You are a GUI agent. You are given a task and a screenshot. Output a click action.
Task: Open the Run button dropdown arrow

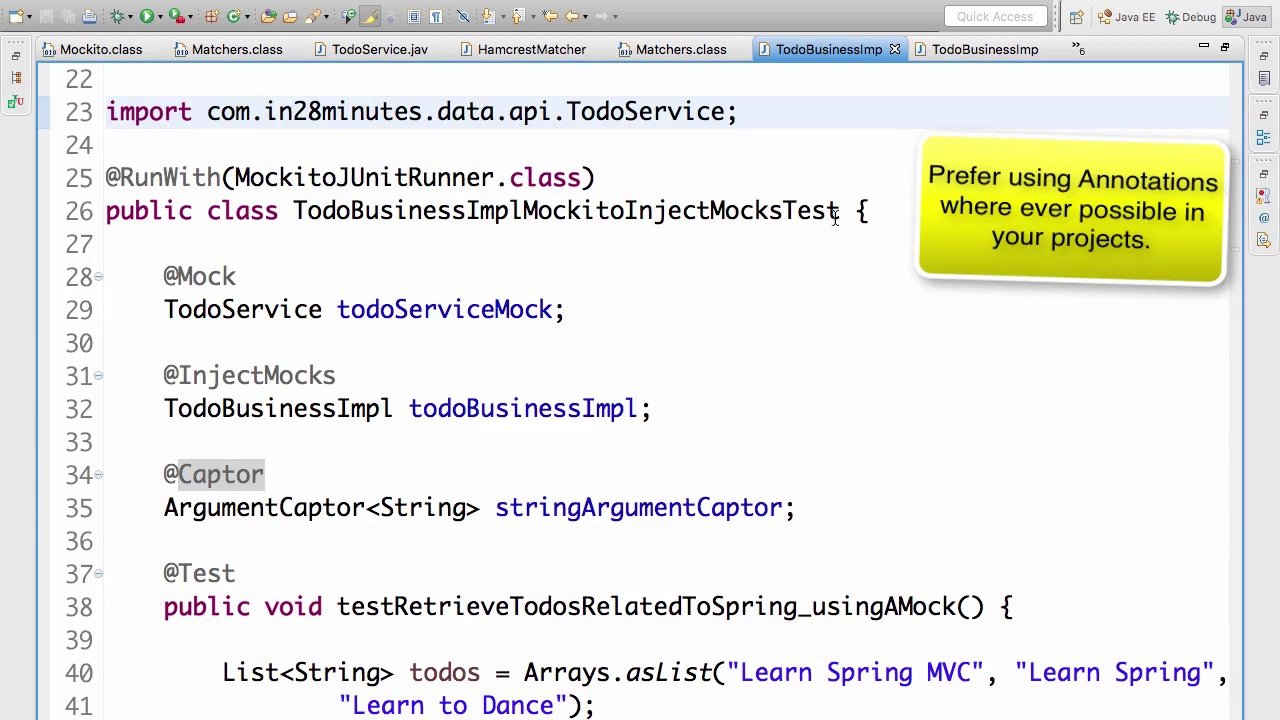160,16
